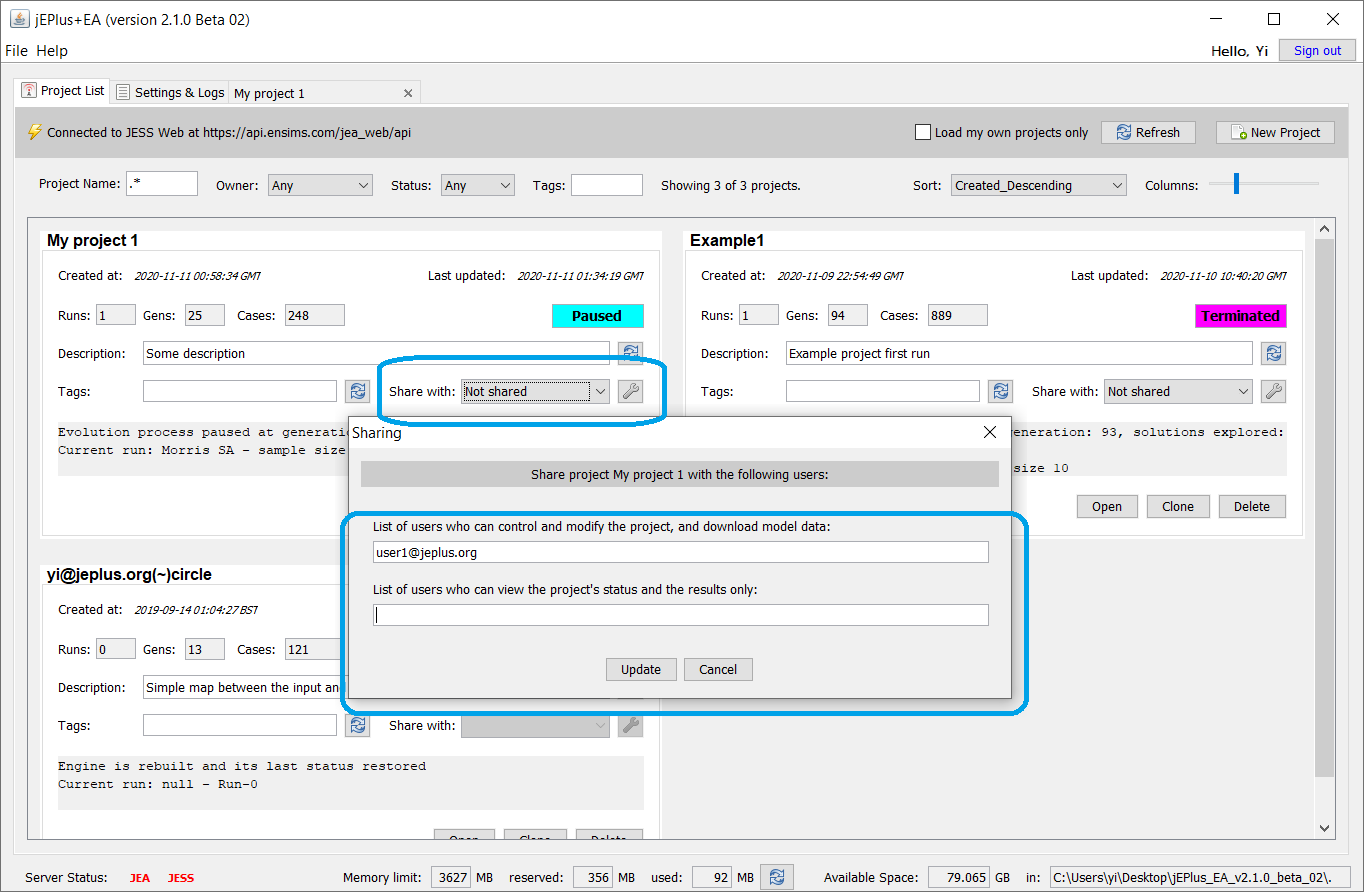Click Tags field of circle project
1364x892 pixels.
click(240, 725)
